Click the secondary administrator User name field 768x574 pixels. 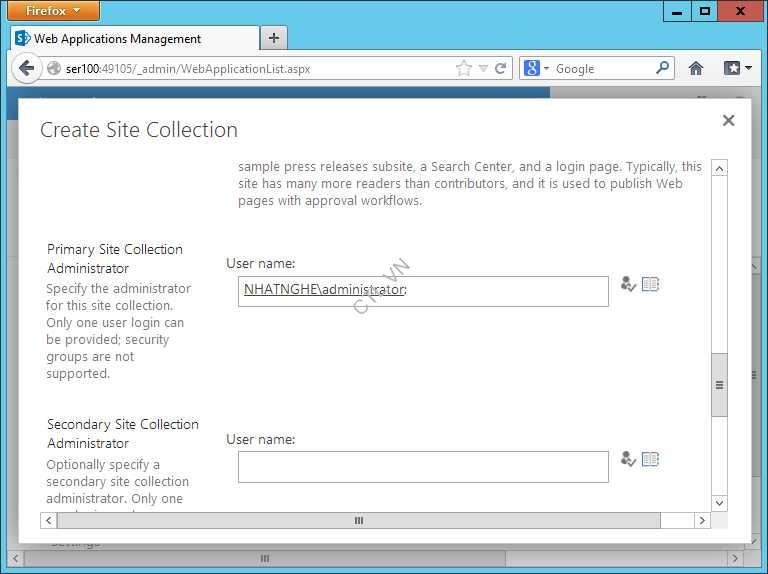[x=423, y=466]
